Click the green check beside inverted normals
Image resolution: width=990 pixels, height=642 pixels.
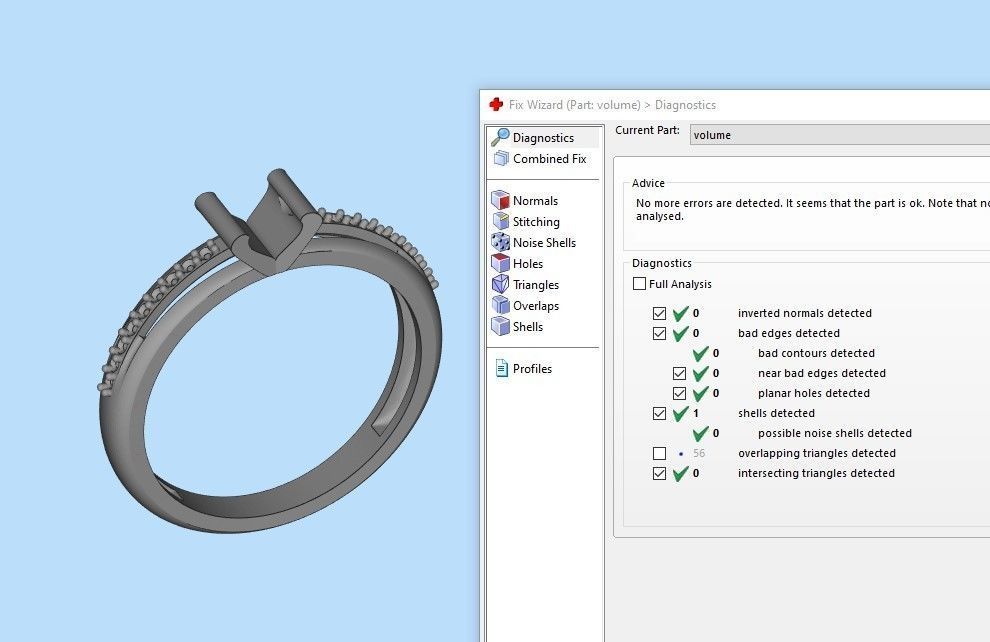[681, 313]
